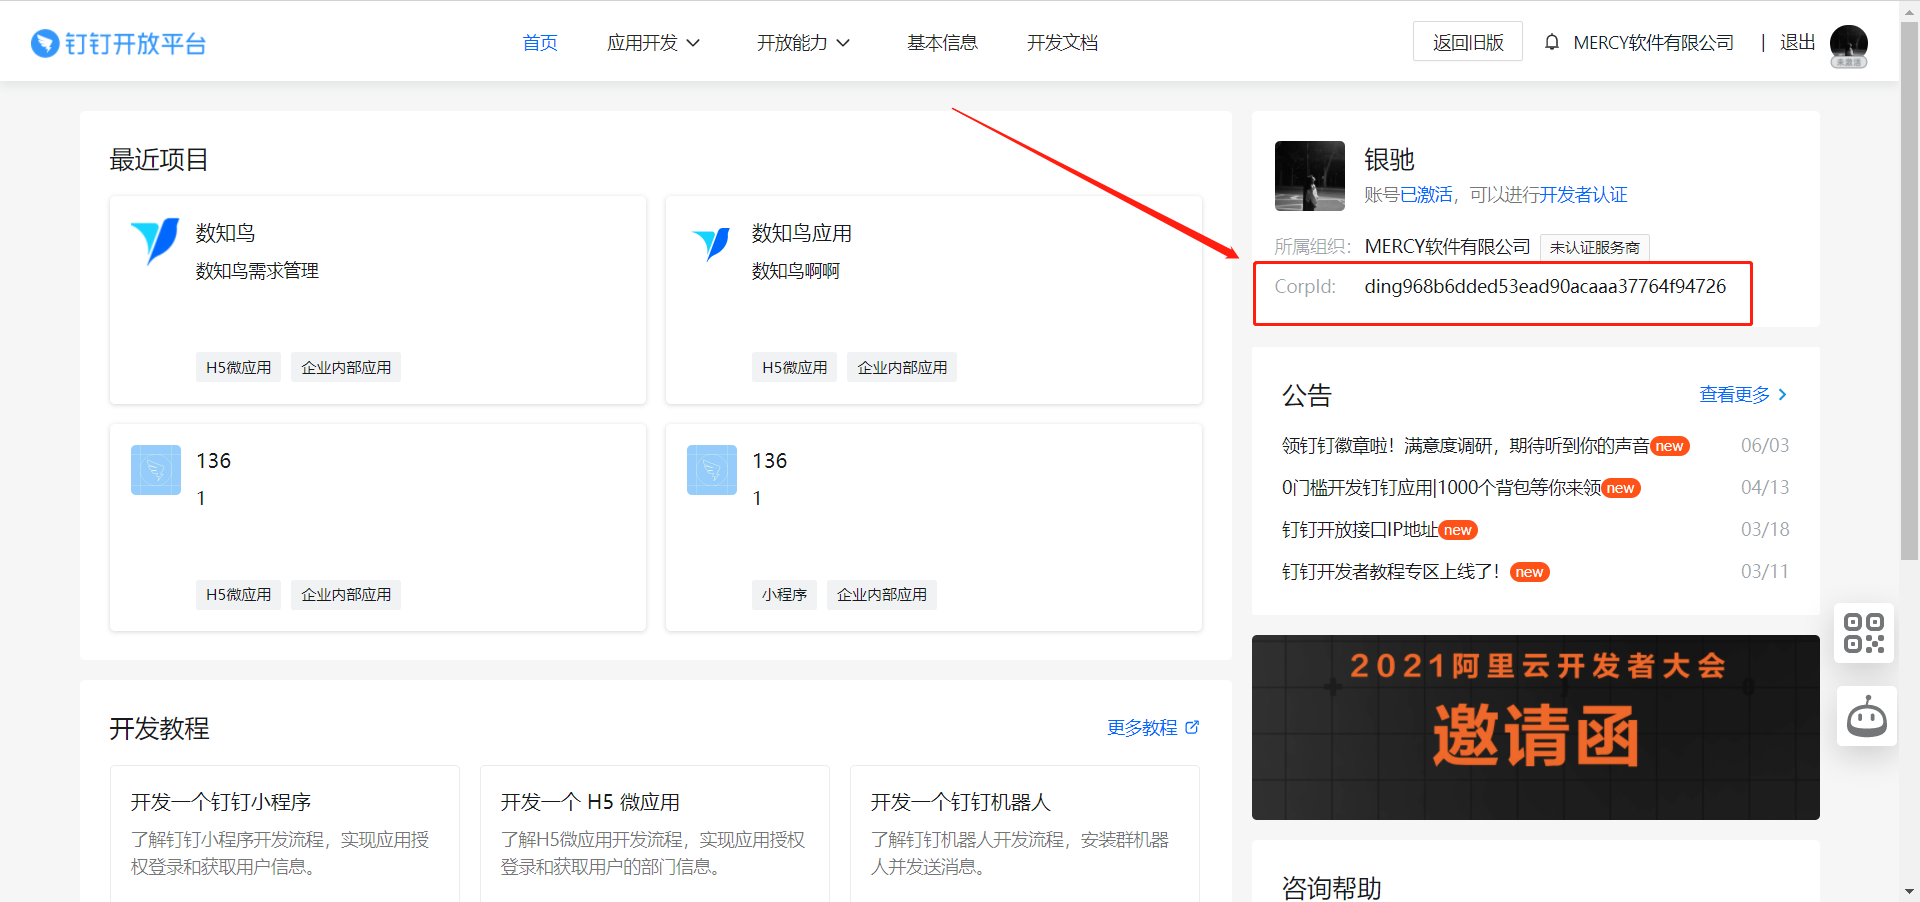
Task: Go to the 首页 tab
Action: [x=540, y=43]
